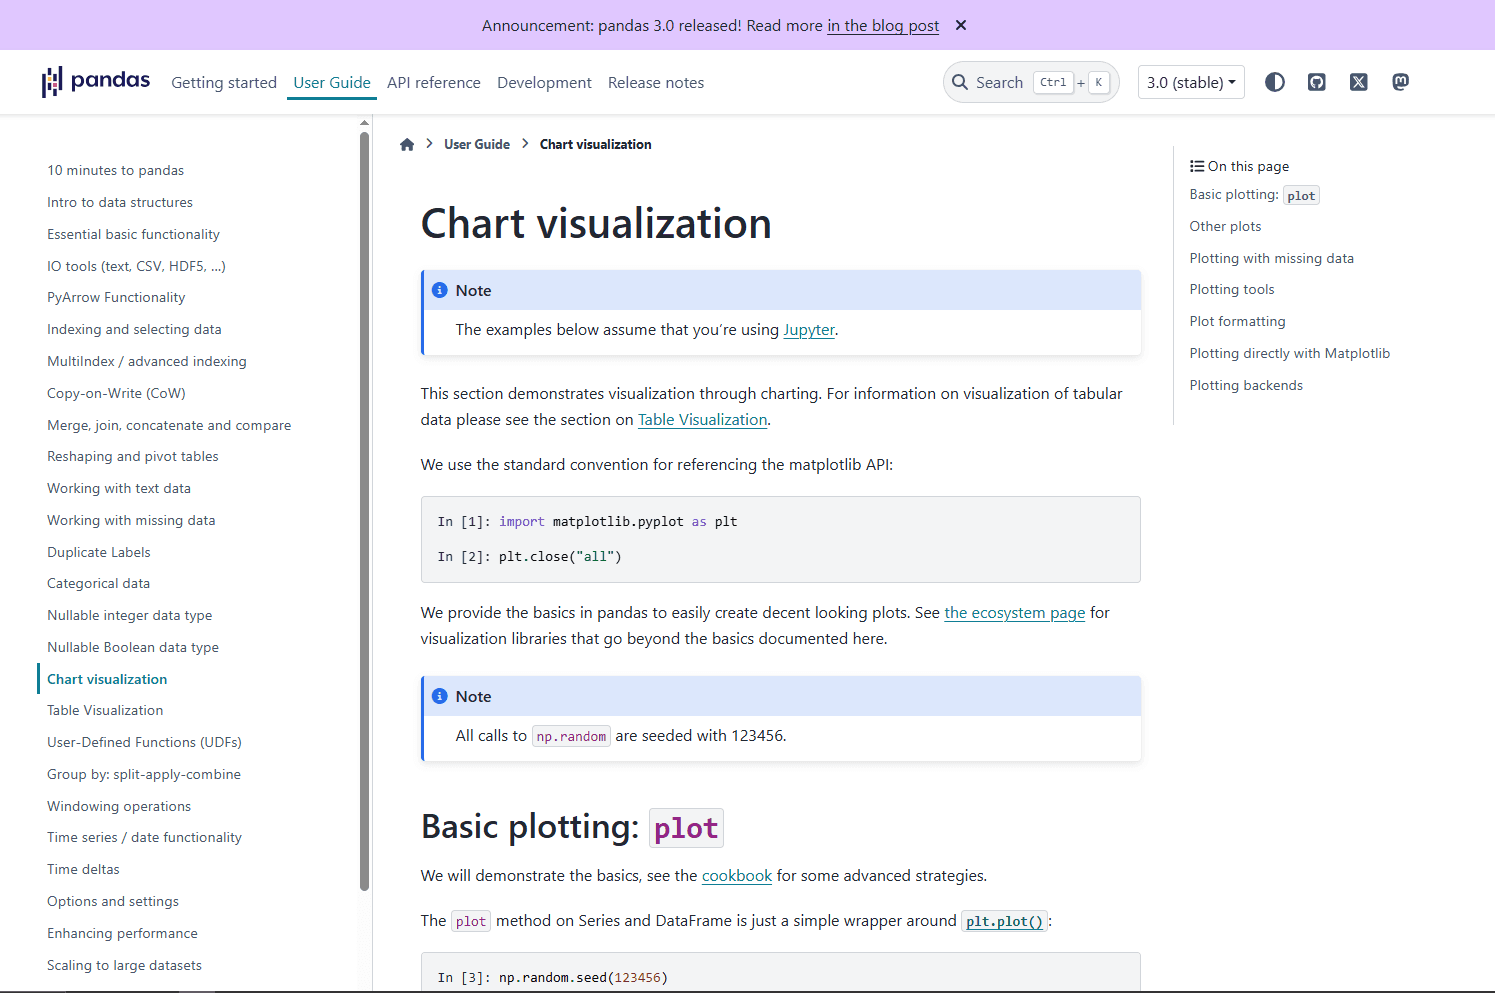Jump to 'Plot formatting' section
This screenshot has height=993, width=1495.
(x=1237, y=321)
